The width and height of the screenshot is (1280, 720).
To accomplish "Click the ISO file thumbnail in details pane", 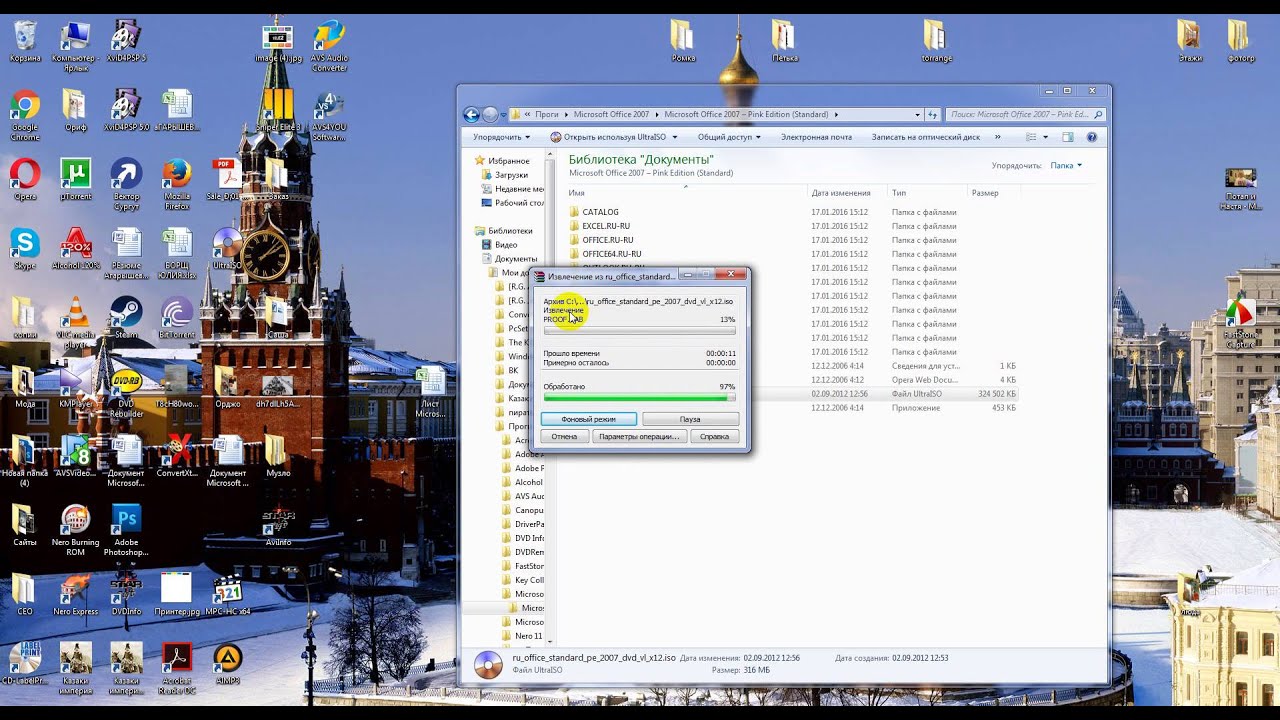I will pyautogui.click(x=488, y=665).
